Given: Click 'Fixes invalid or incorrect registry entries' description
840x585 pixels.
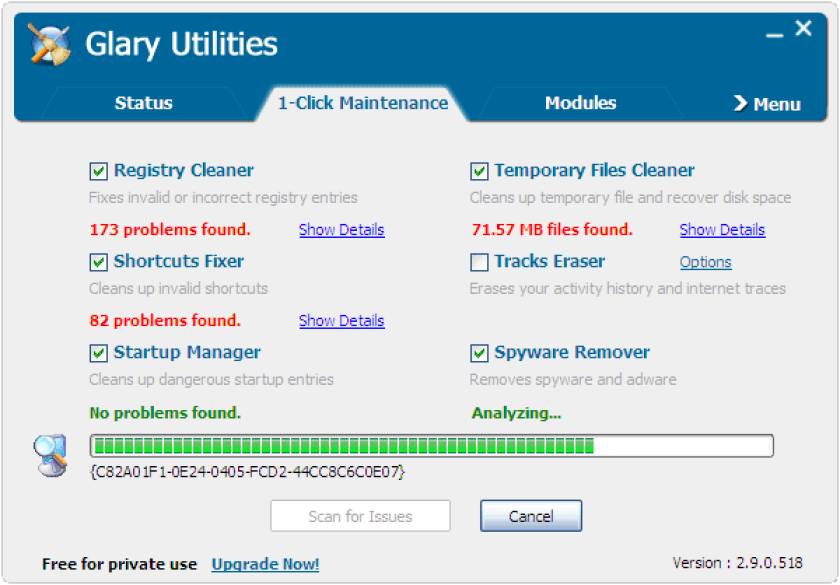Looking at the screenshot, I should [223, 198].
